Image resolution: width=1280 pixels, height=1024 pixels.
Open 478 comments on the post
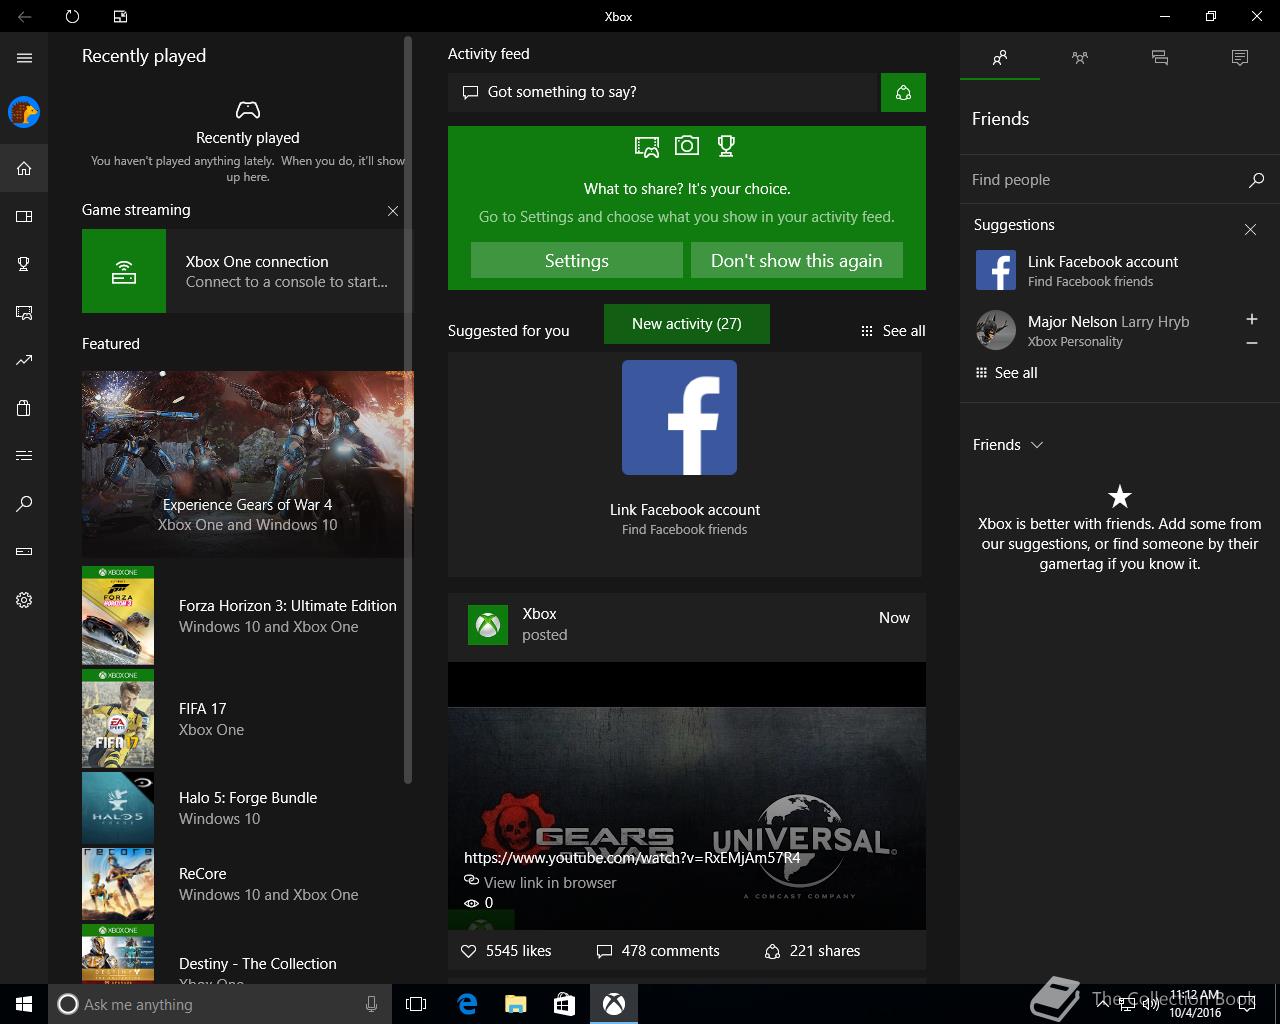point(658,951)
